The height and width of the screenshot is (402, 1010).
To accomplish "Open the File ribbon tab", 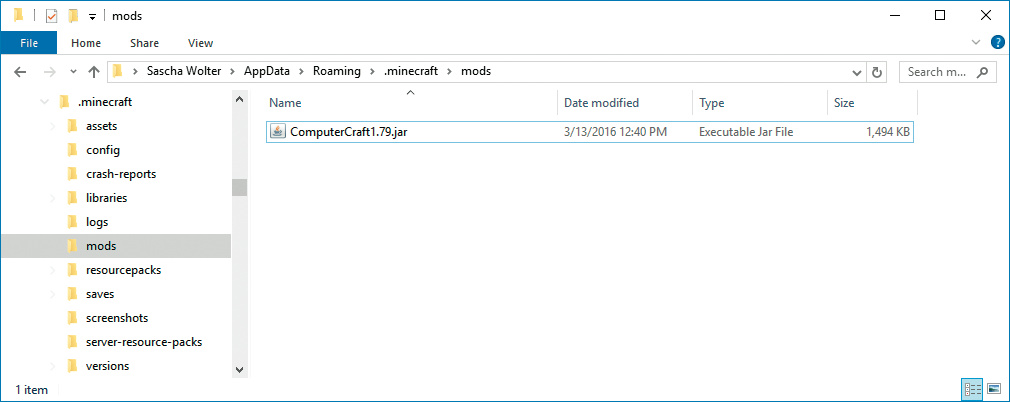I will [x=28, y=43].
